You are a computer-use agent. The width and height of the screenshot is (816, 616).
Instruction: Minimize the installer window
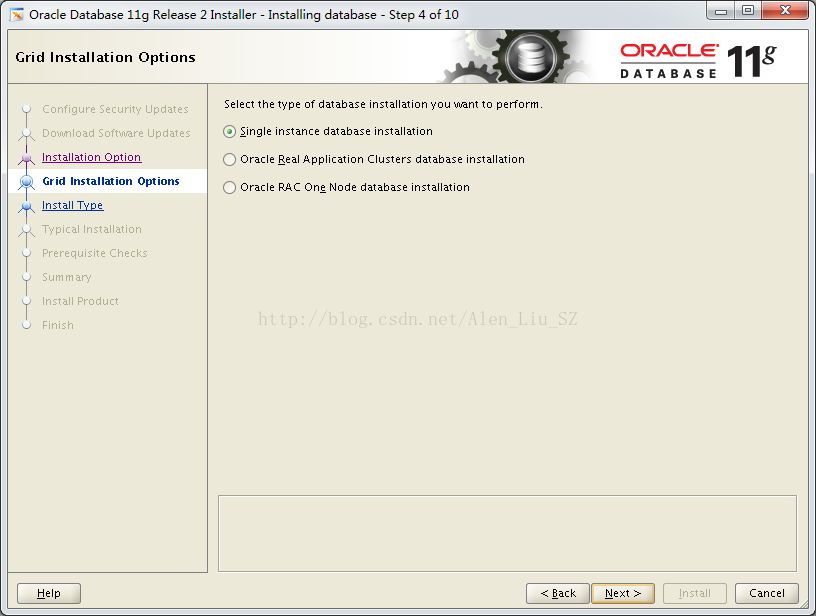[721, 11]
